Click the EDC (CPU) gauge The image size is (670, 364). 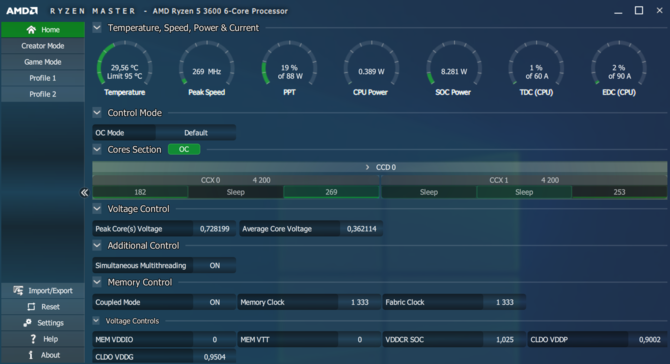tap(619, 68)
